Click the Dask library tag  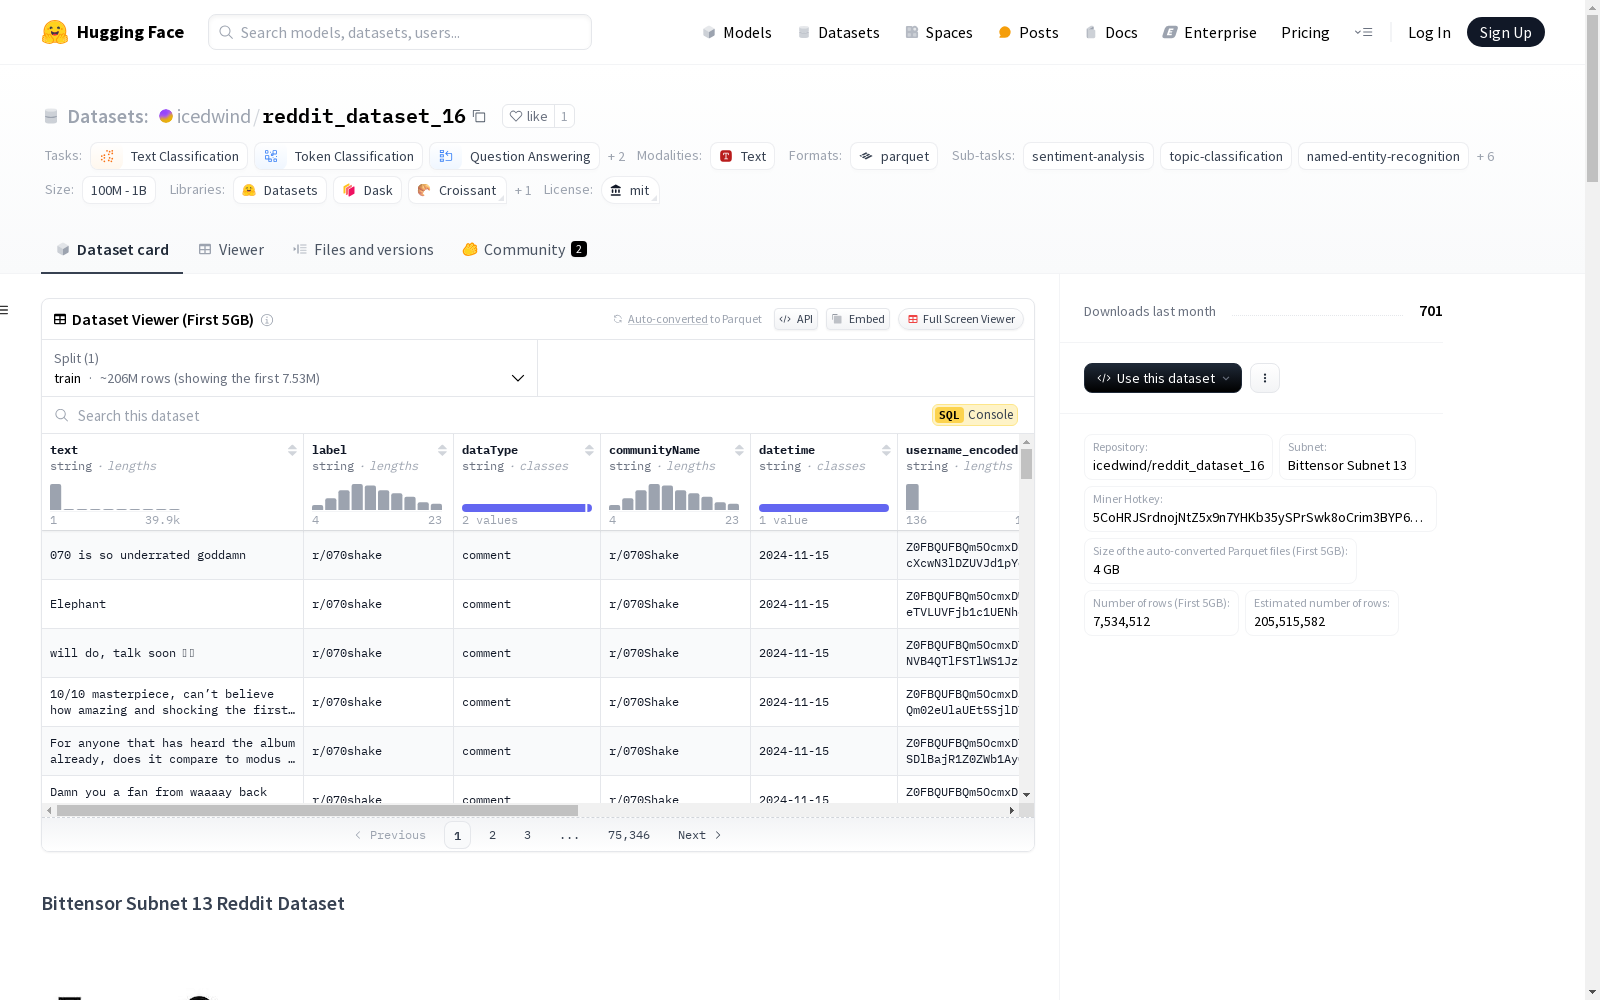[x=367, y=191]
